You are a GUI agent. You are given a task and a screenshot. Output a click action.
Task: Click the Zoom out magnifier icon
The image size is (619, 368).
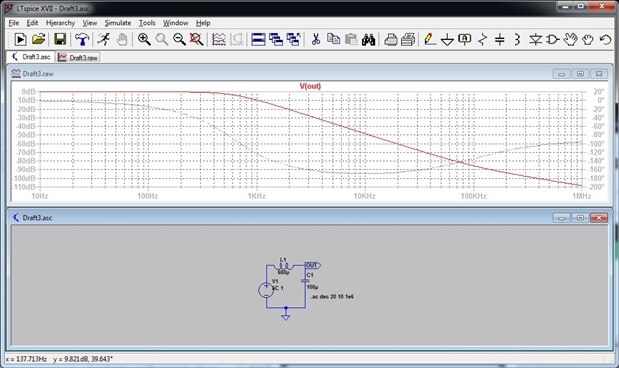179,39
